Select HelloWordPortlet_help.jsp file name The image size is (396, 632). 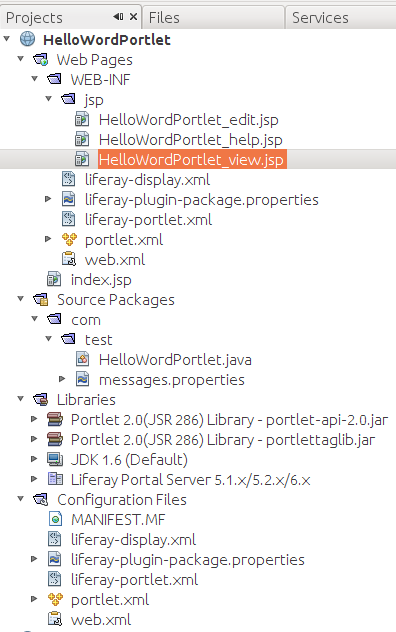(191, 140)
